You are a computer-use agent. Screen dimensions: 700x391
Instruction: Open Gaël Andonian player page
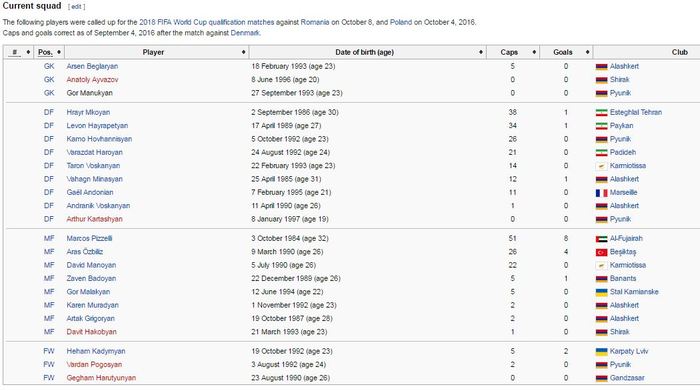tap(90, 192)
